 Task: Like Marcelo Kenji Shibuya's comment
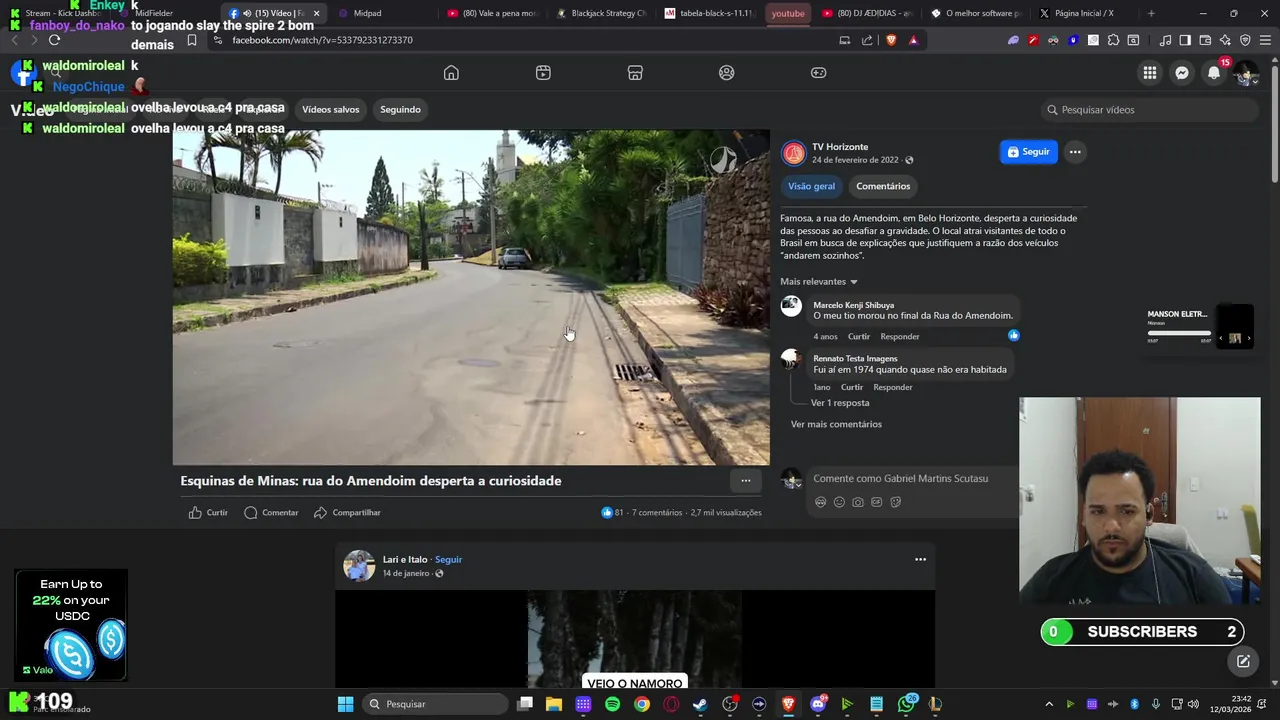(859, 336)
